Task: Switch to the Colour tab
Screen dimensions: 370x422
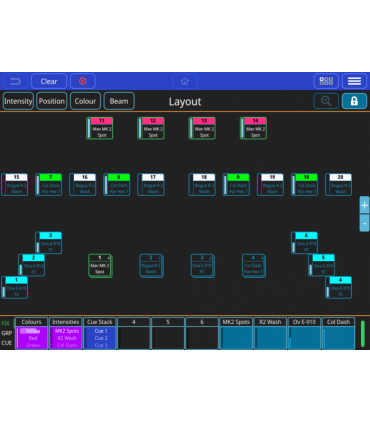Action: 85,101
